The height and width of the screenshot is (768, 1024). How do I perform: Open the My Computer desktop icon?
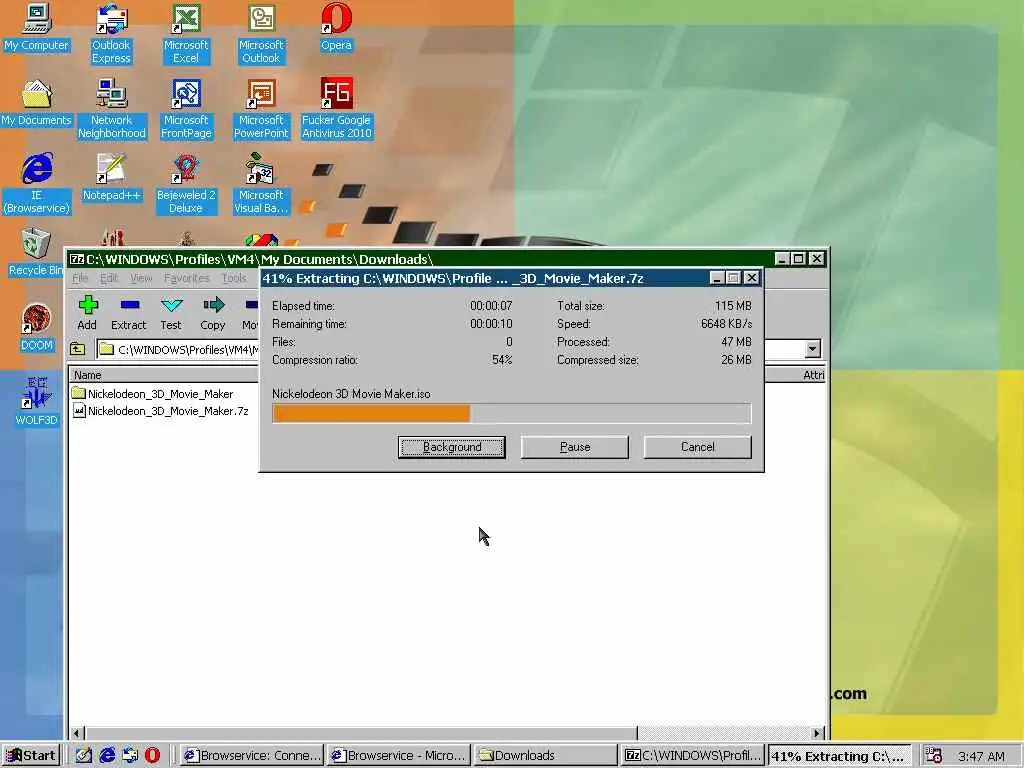point(37,28)
